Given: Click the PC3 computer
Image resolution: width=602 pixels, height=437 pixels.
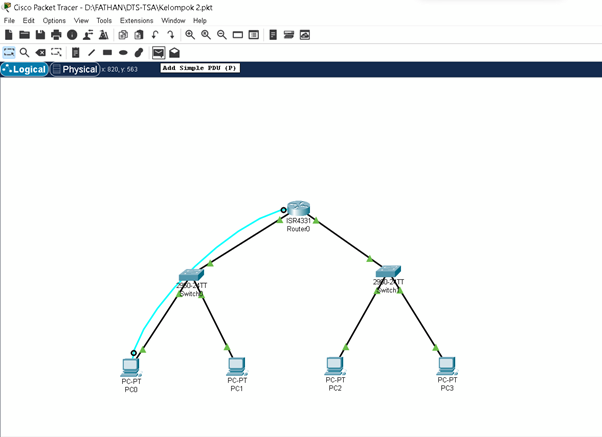Looking at the screenshot, I should [x=447, y=366].
